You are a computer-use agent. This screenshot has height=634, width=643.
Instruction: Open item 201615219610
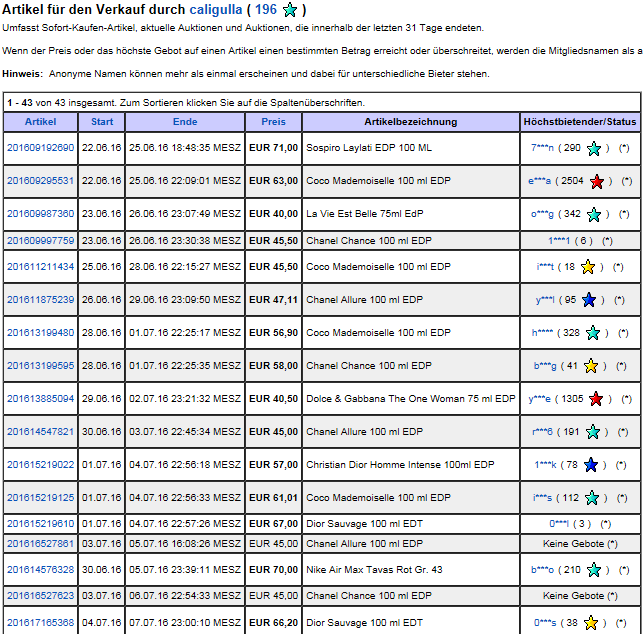40,524
